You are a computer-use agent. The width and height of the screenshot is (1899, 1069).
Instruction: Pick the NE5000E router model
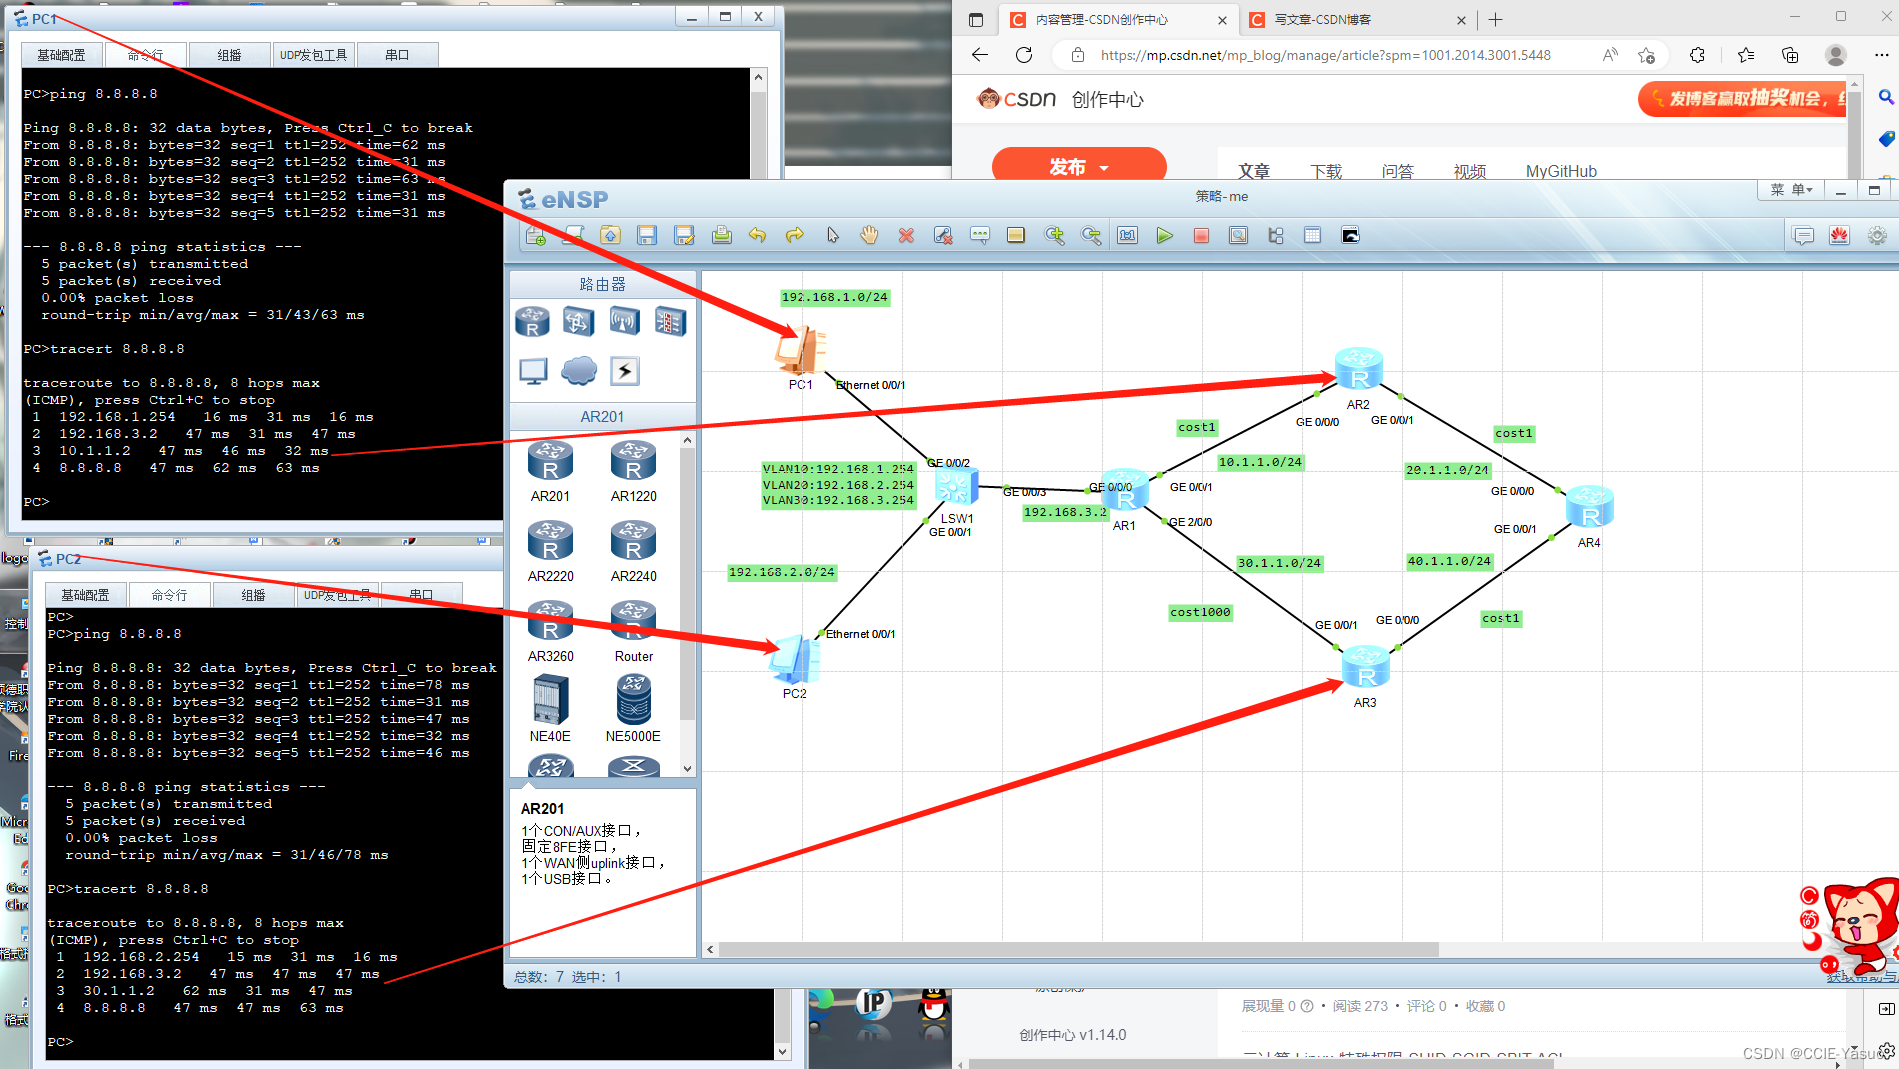coord(633,709)
